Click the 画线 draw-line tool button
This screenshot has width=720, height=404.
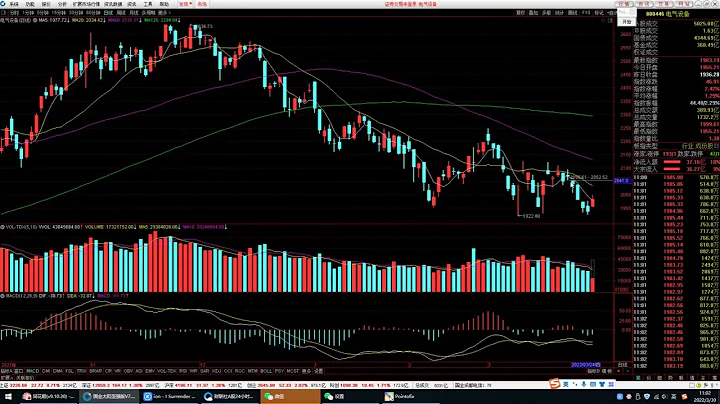coord(573,12)
